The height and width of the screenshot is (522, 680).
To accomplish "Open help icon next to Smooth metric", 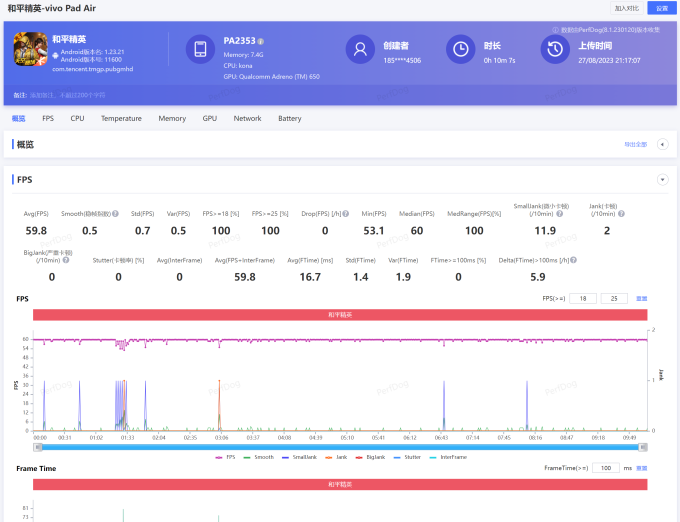I will [115, 214].
